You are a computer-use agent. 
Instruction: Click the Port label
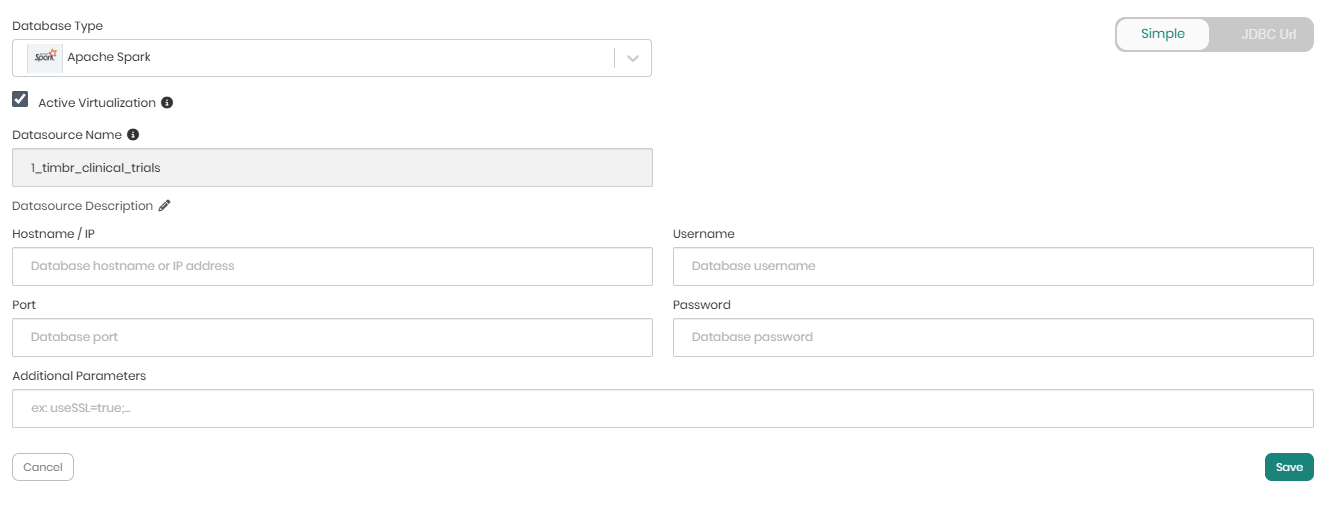[x=24, y=305]
